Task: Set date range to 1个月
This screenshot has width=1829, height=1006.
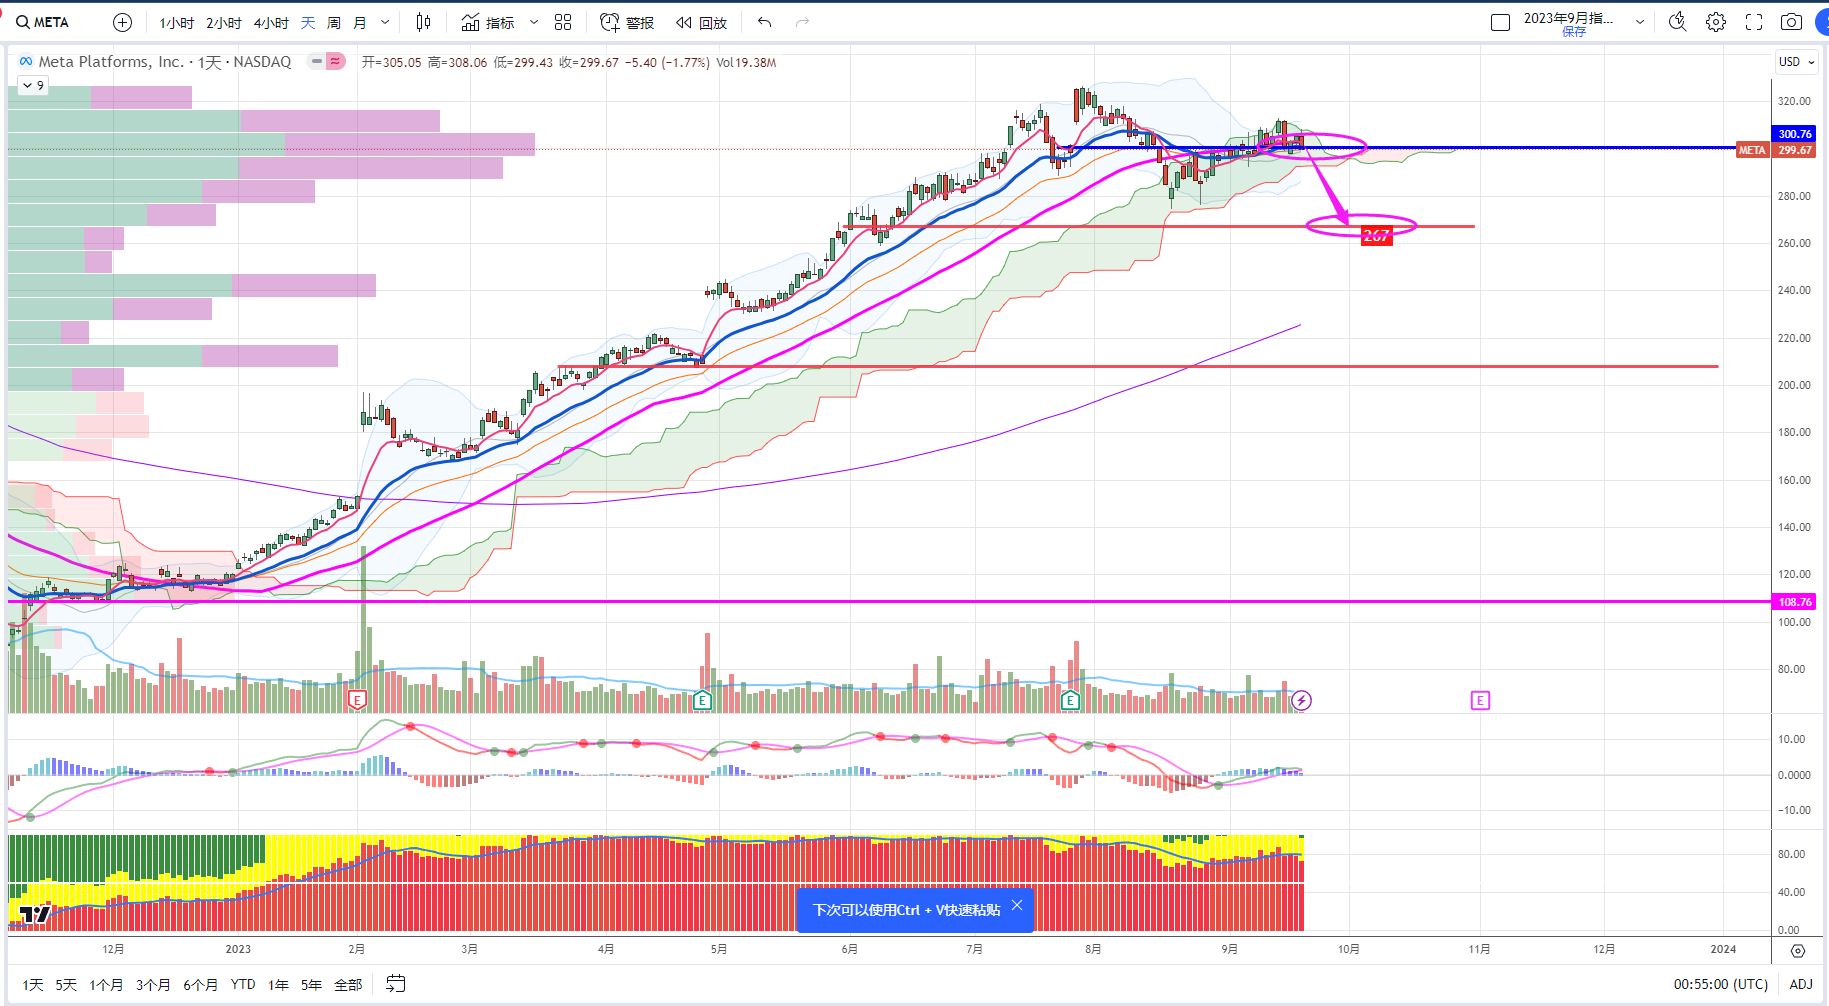Action: tap(106, 985)
